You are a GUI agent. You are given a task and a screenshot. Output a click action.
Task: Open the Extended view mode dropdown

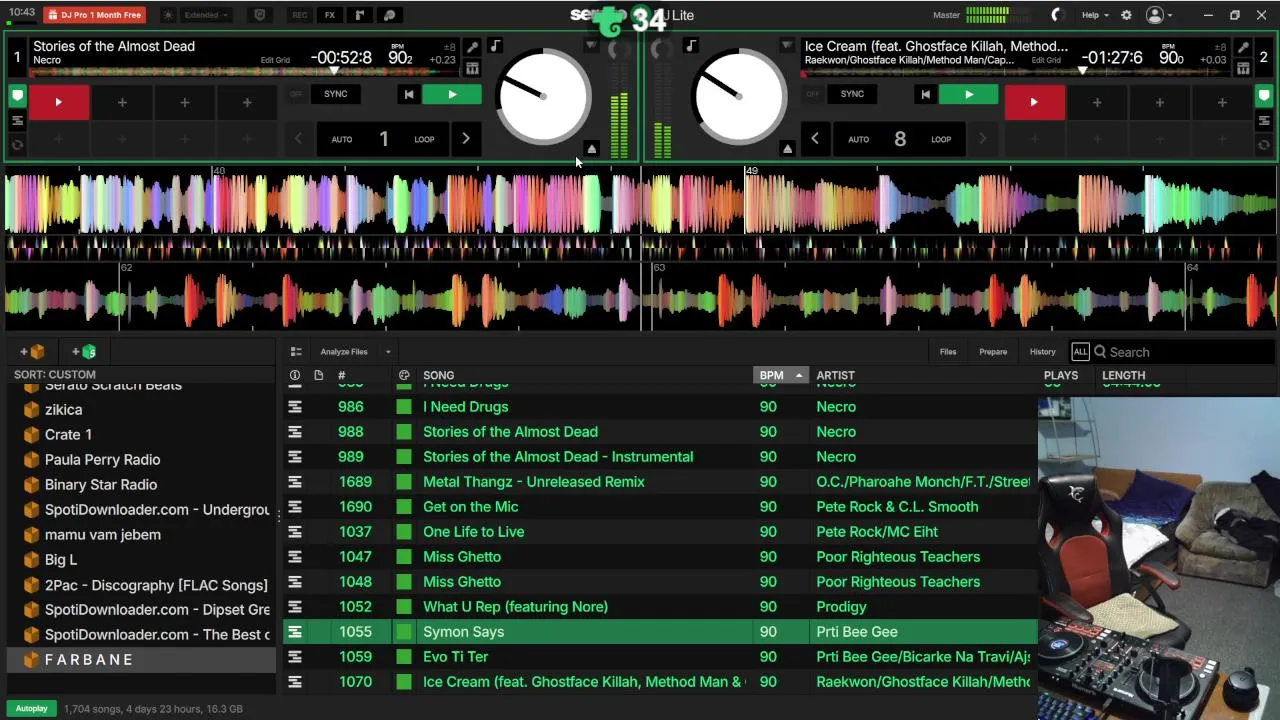pos(207,15)
